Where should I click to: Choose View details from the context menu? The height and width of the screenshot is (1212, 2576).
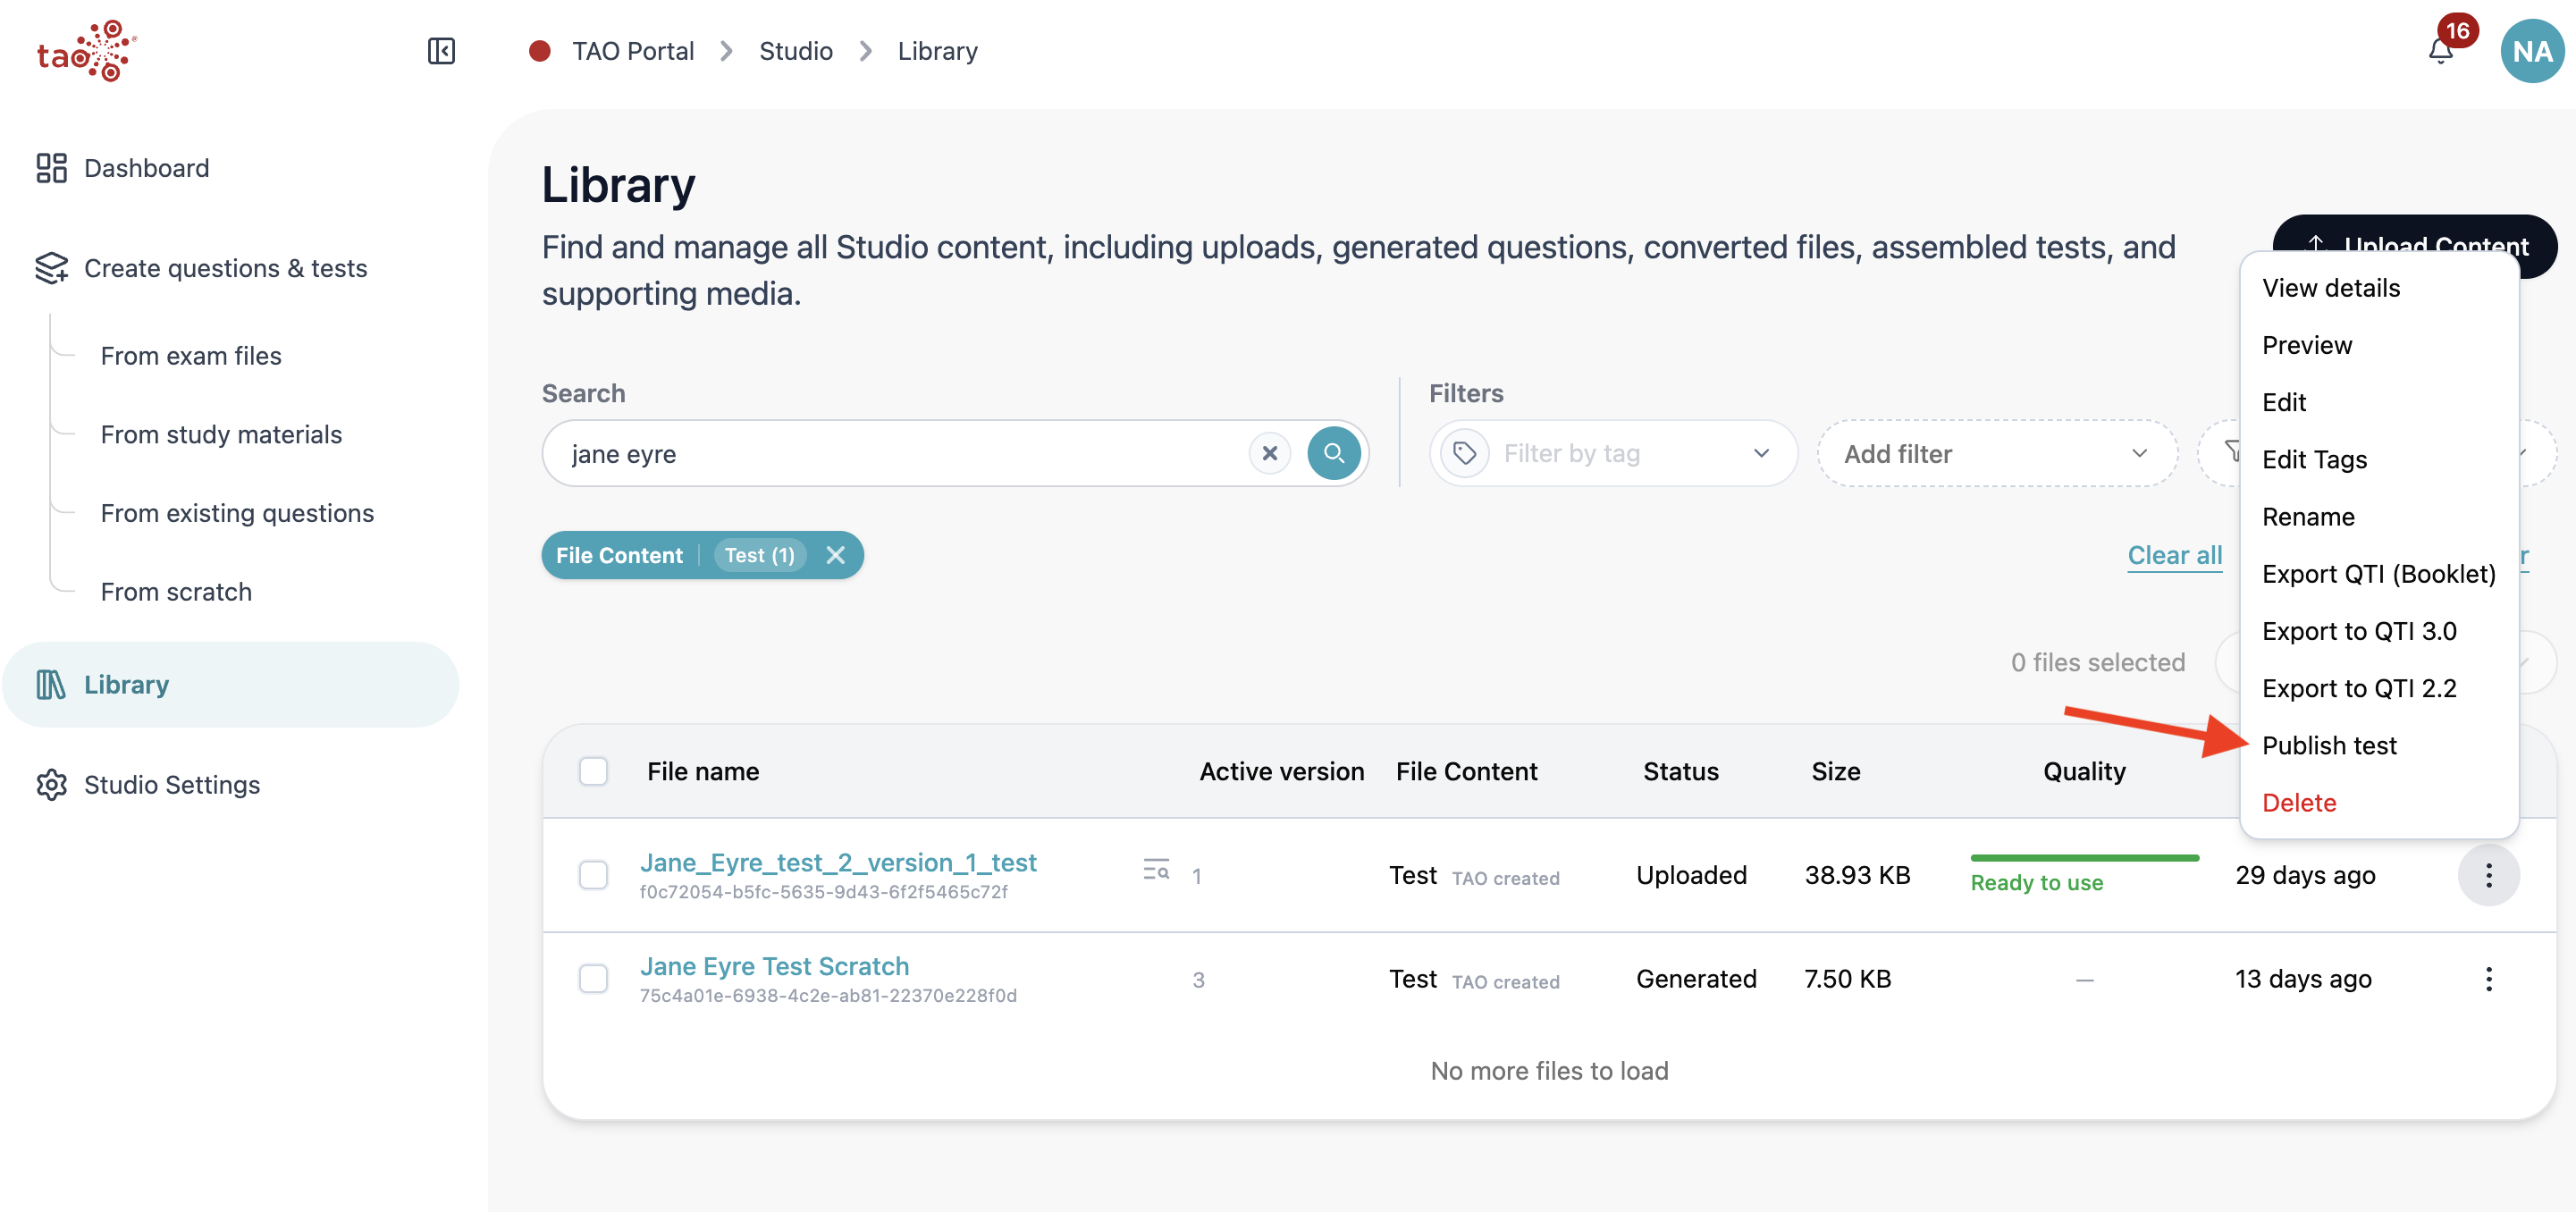click(2330, 288)
